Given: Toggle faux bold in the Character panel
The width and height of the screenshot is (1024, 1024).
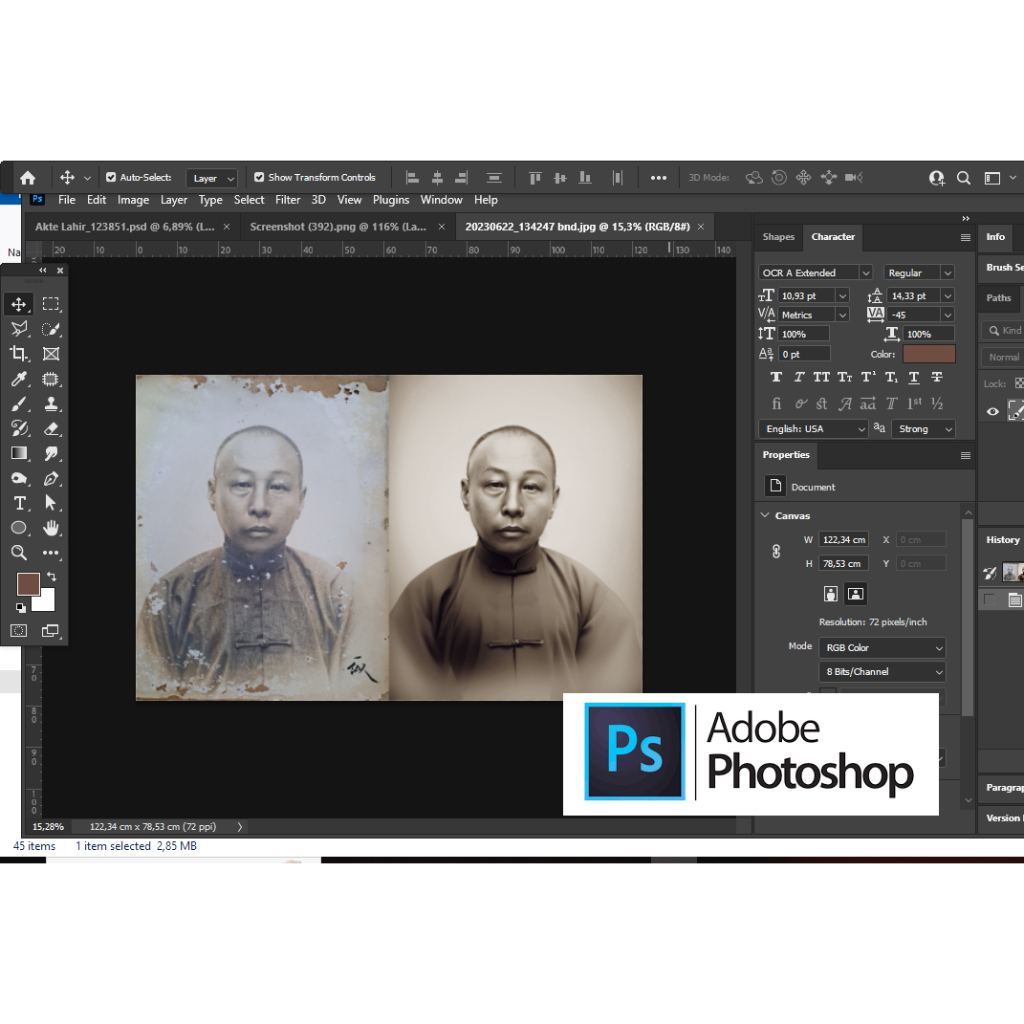Looking at the screenshot, I should coord(777,377).
